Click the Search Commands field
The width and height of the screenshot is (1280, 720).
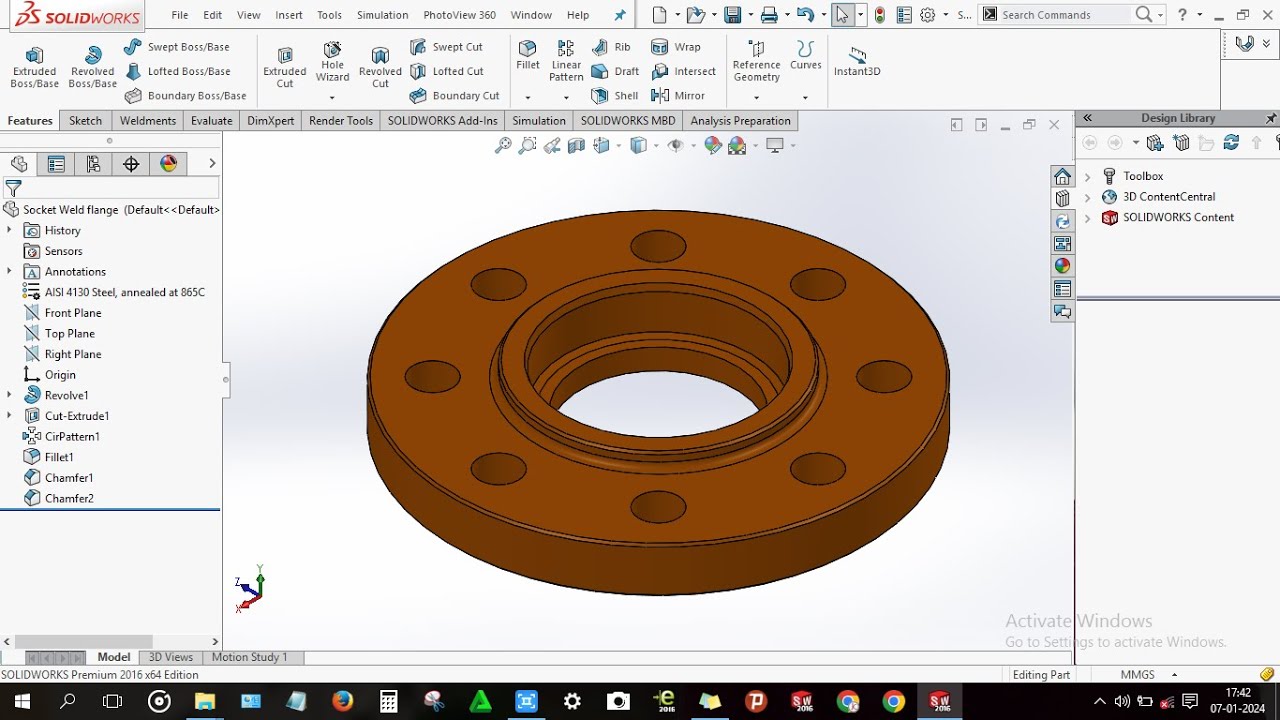[1066, 15]
